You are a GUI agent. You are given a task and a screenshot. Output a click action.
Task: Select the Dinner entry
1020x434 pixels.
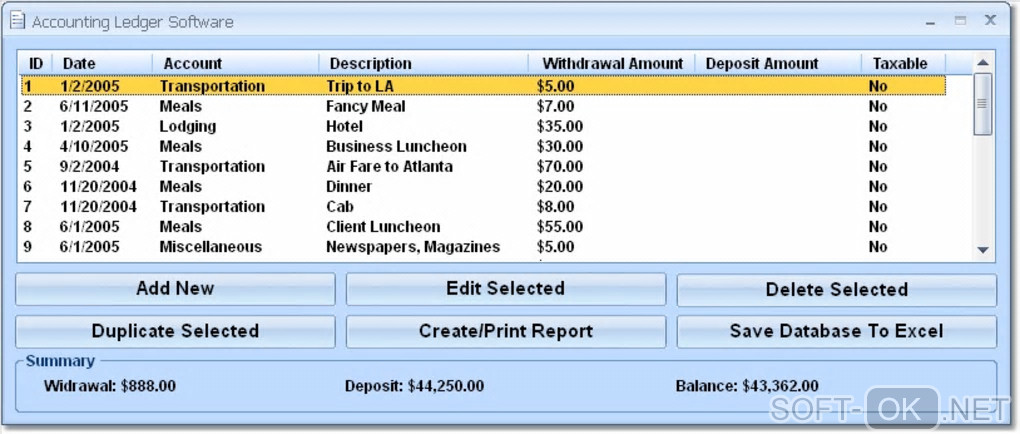coord(483,187)
